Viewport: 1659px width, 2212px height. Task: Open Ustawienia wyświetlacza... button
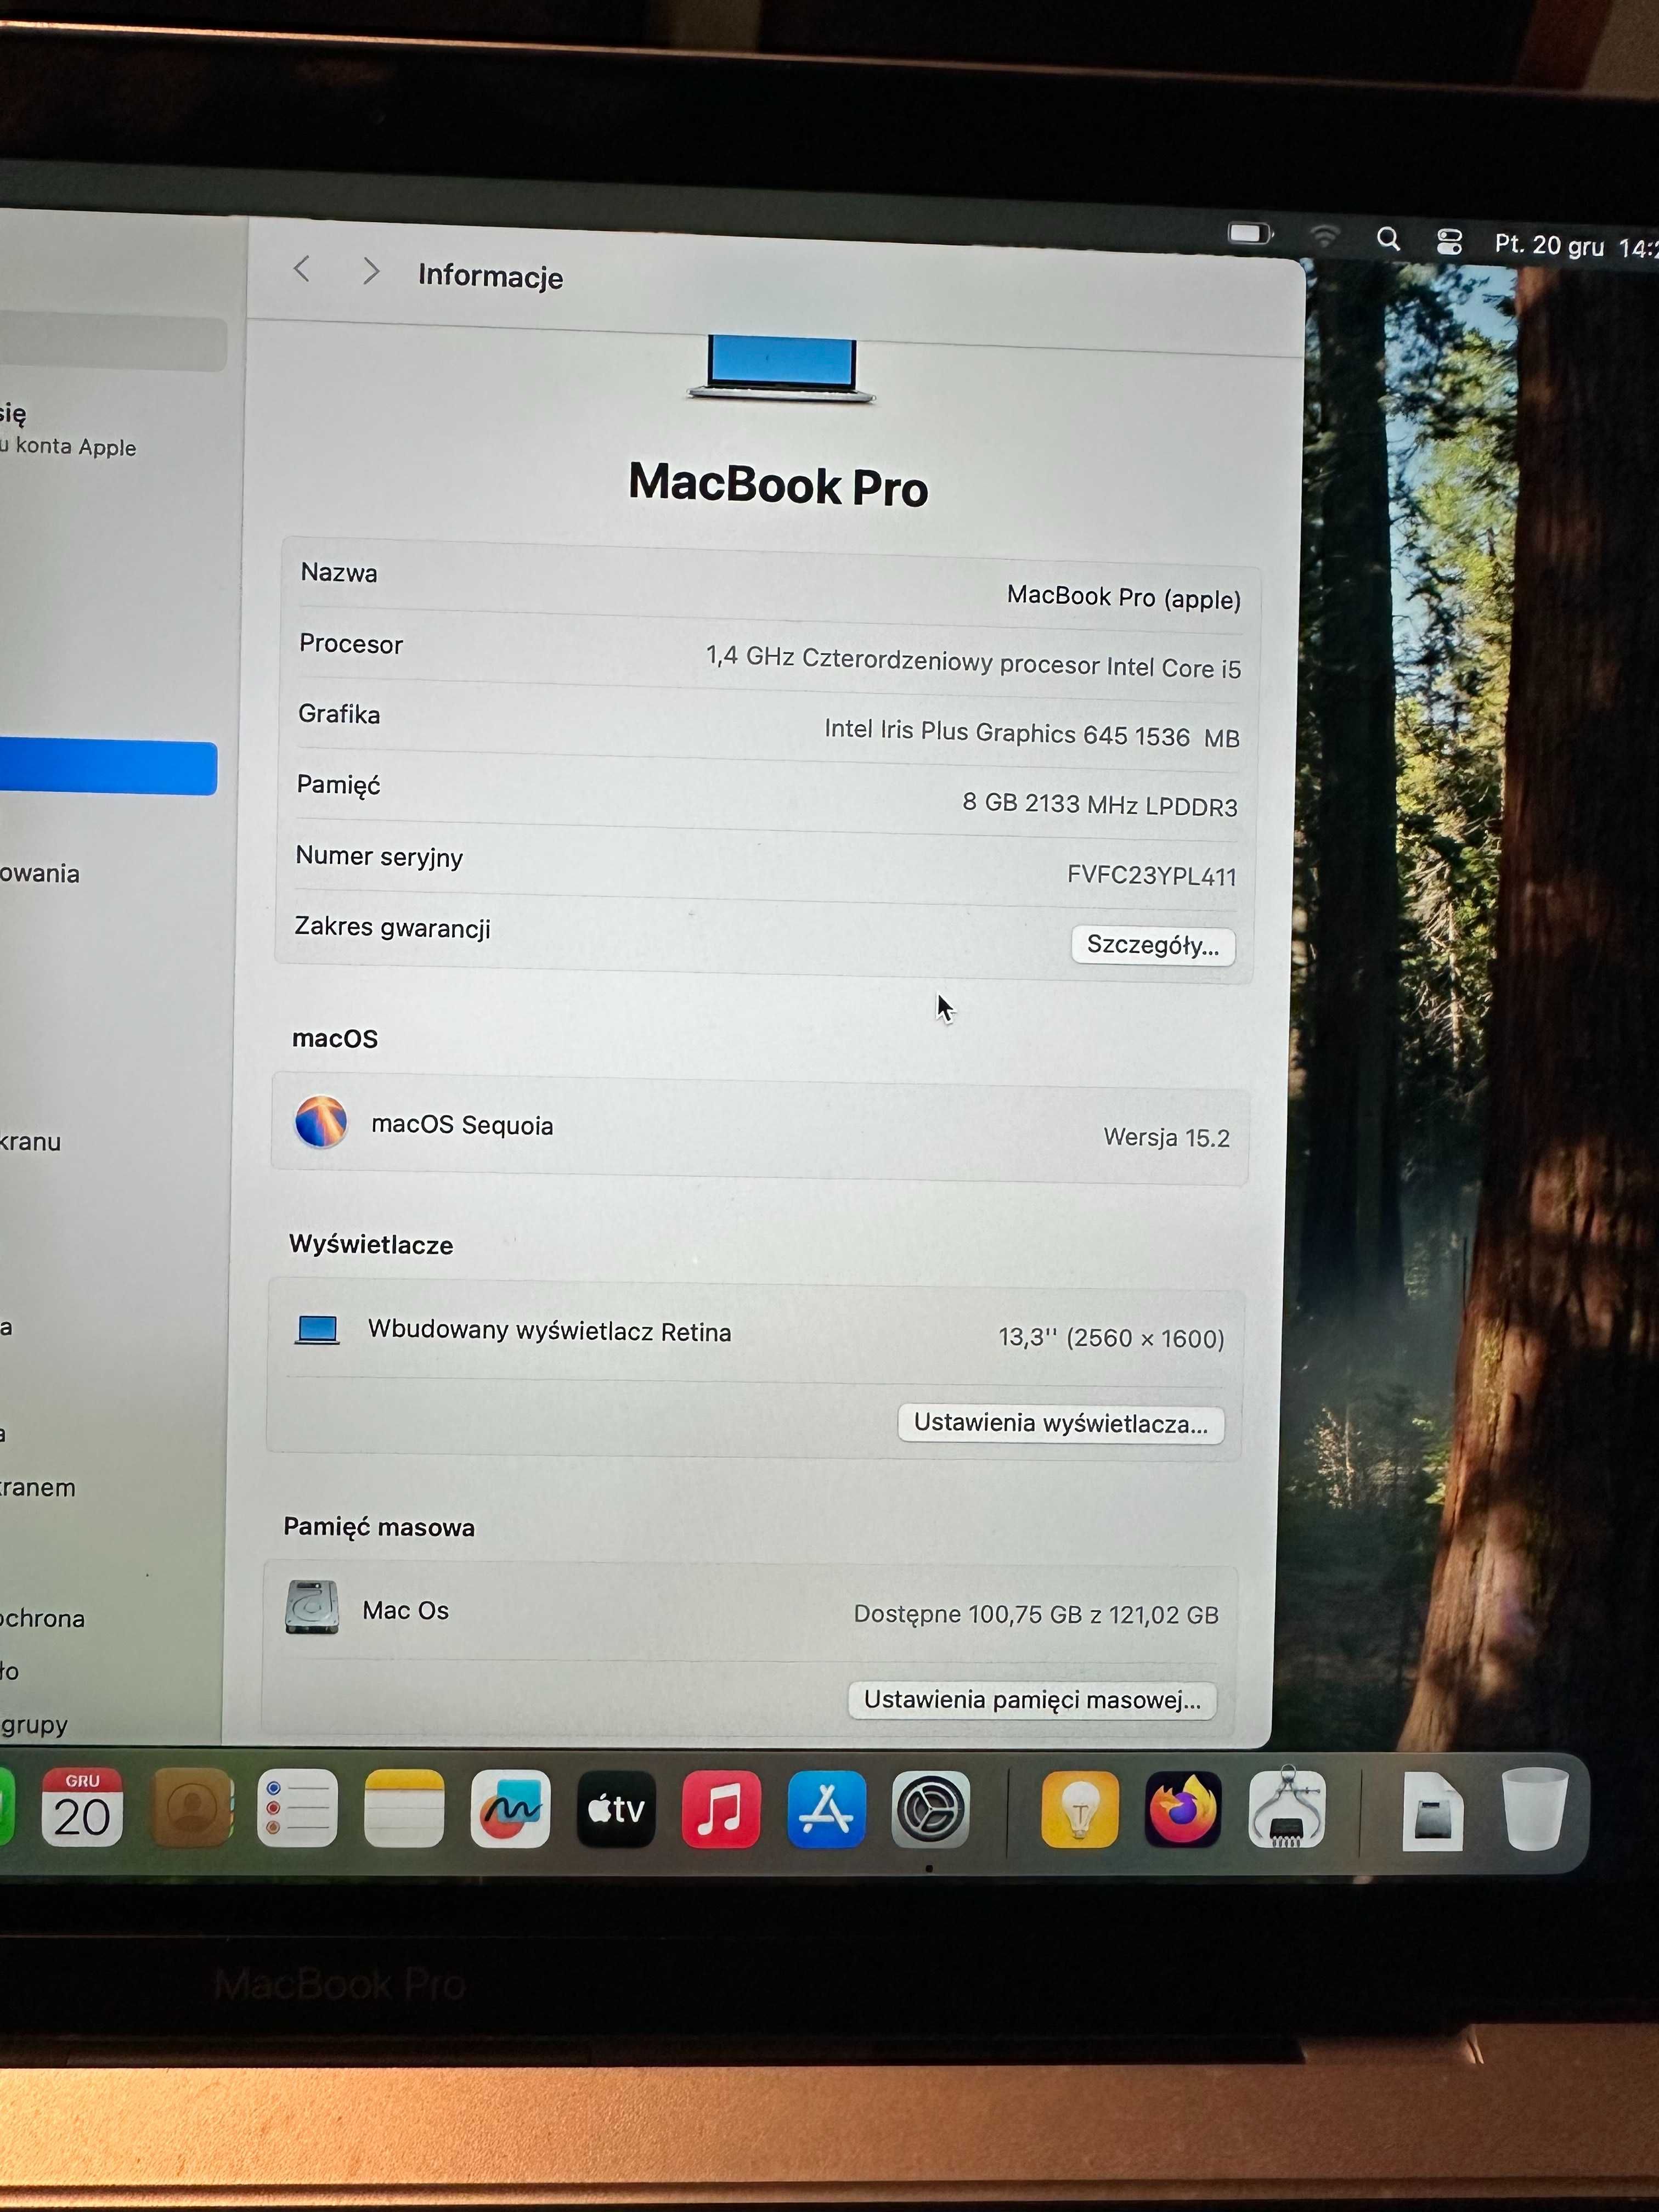tap(1061, 1423)
